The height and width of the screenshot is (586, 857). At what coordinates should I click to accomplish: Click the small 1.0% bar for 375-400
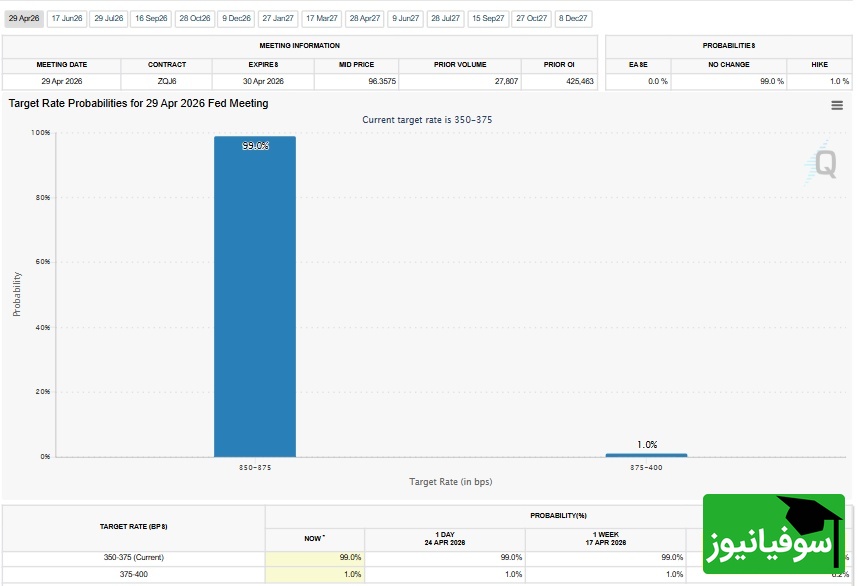coord(646,455)
